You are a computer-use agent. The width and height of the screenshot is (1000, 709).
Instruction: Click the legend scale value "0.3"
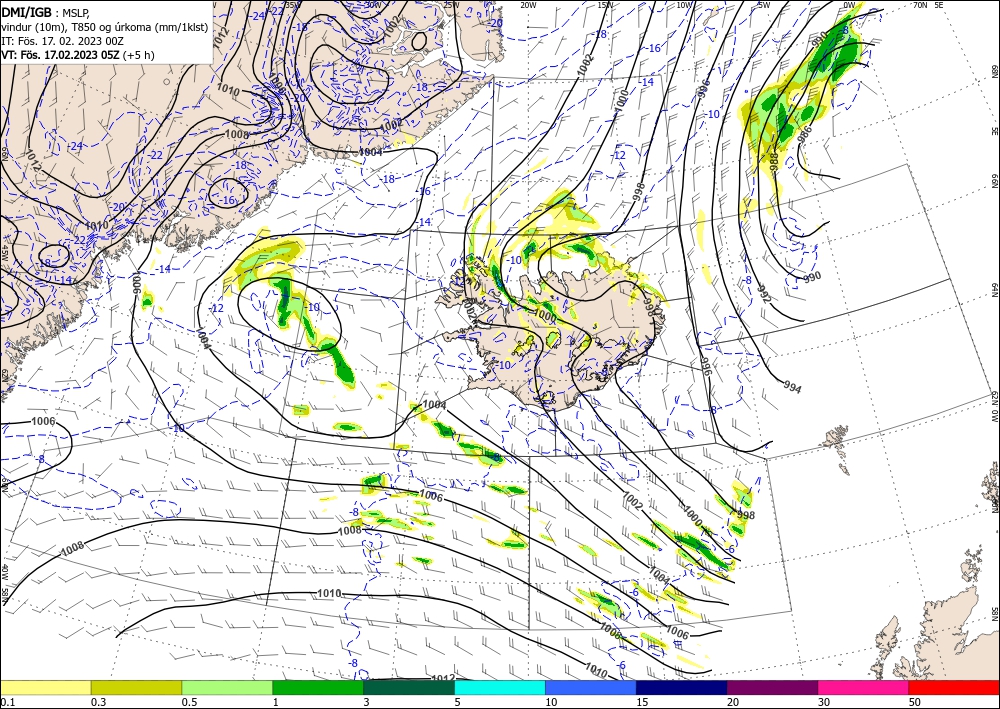98,702
